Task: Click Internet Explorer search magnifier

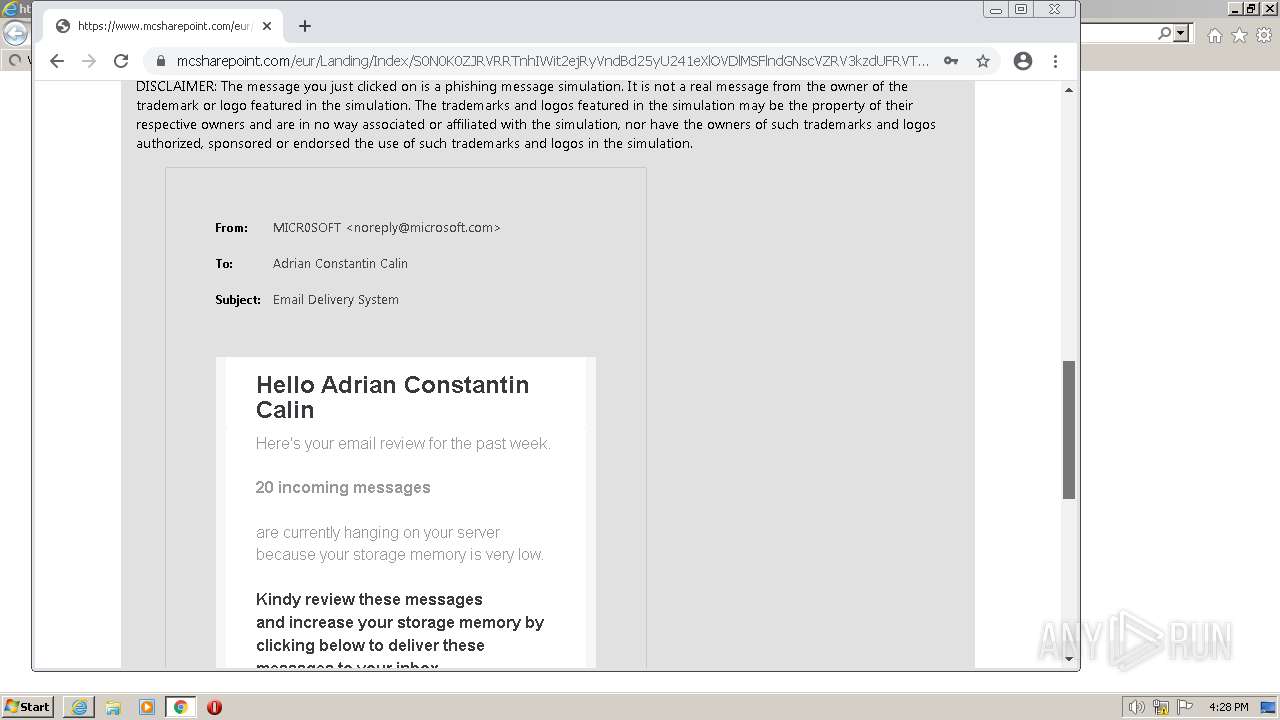Action: (1164, 33)
